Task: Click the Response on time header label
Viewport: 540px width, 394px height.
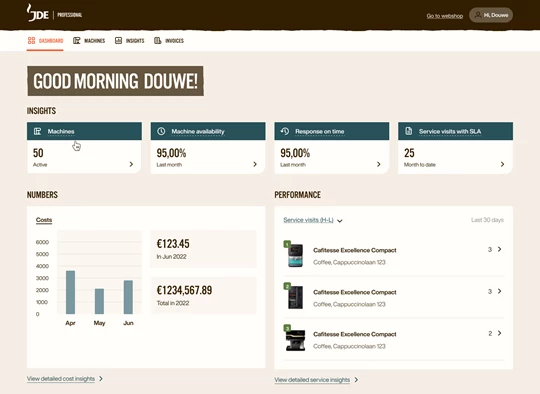Action: (320, 131)
